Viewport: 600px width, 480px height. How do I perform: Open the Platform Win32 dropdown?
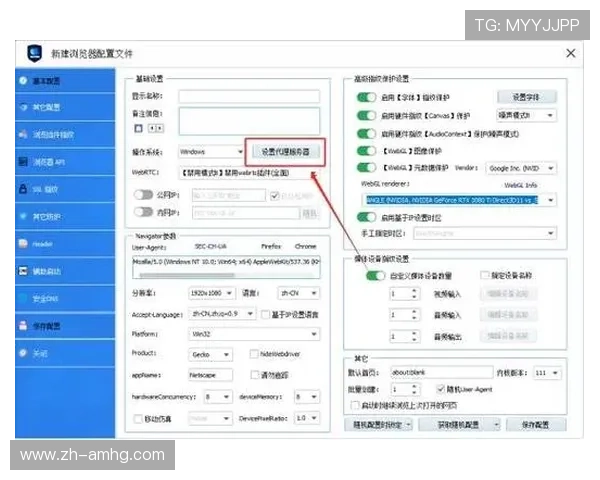click(x=254, y=334)
